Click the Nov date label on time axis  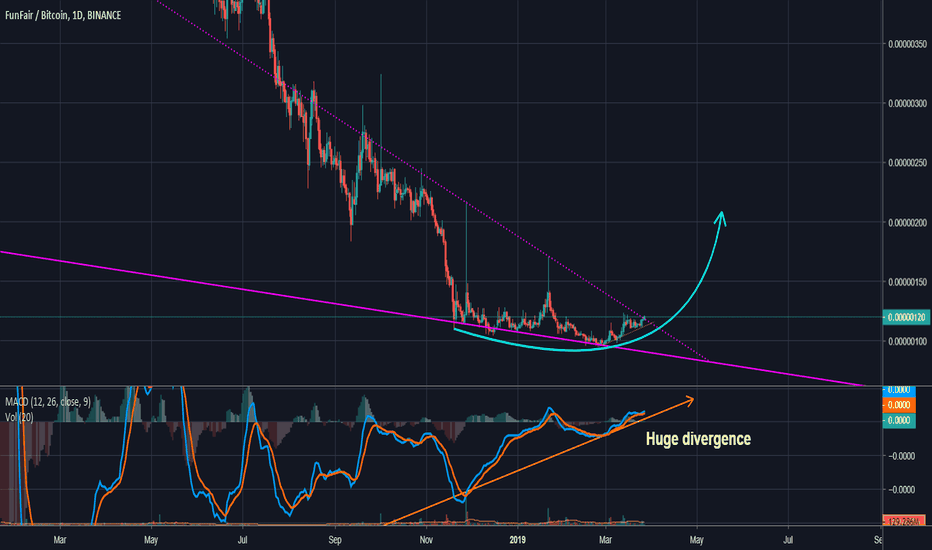[x=426, y=540]
